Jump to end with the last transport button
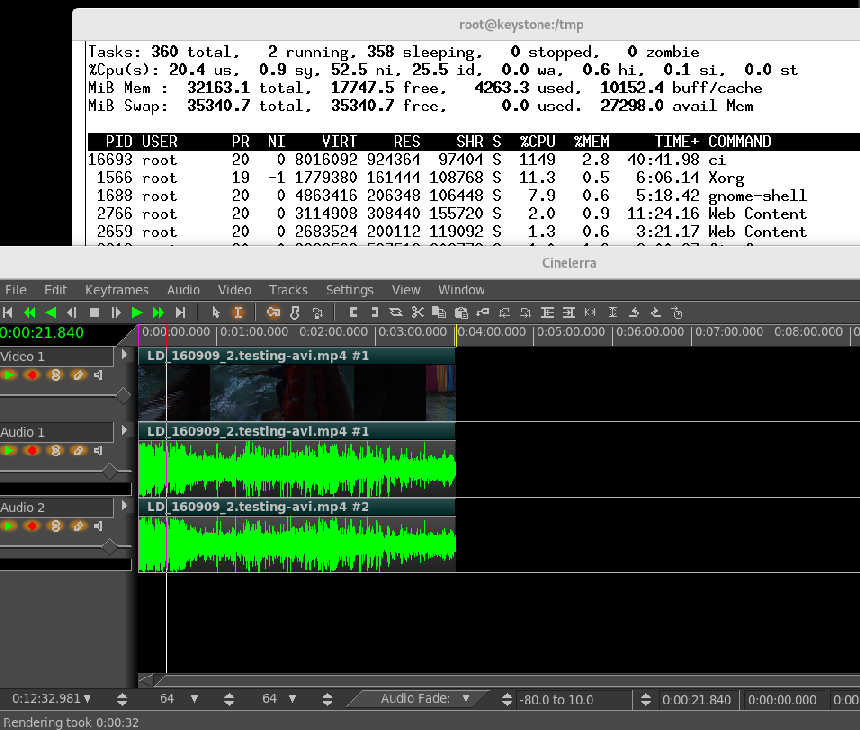 click(x=181, y=313)
